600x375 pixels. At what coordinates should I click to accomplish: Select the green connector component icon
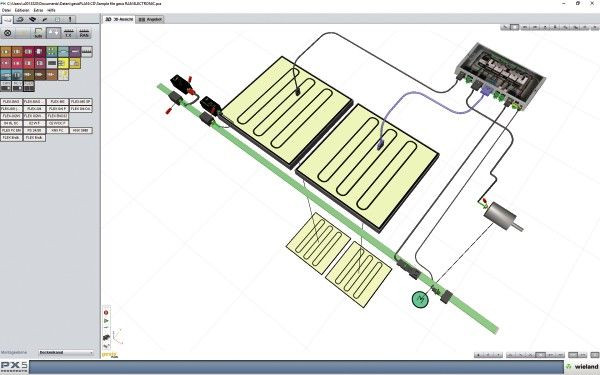tap(52, 51)
